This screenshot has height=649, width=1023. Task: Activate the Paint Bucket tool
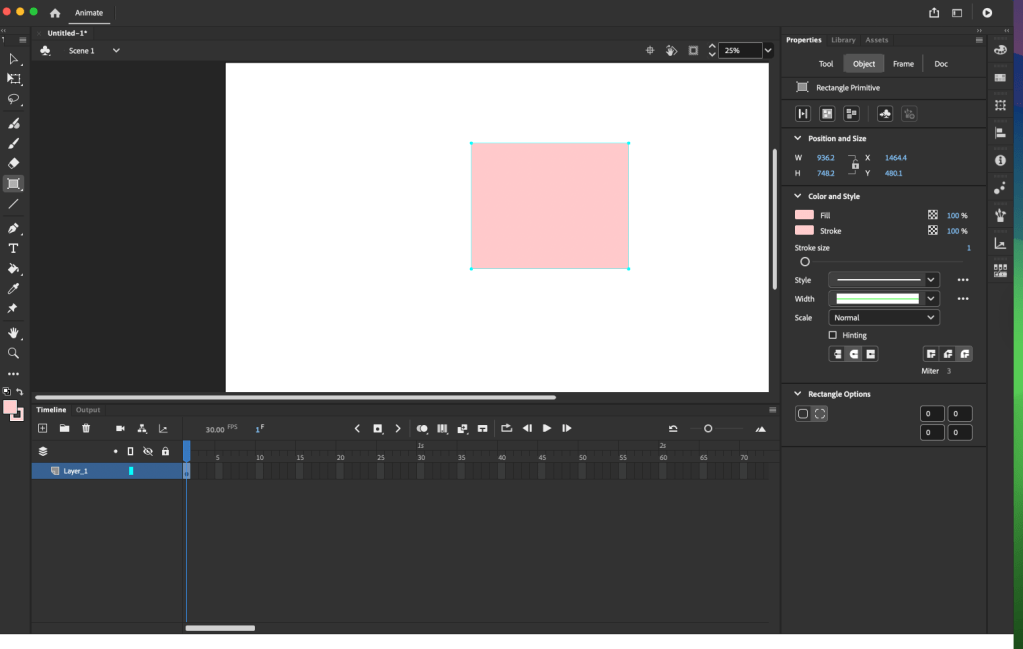click(x=14, y=268)
